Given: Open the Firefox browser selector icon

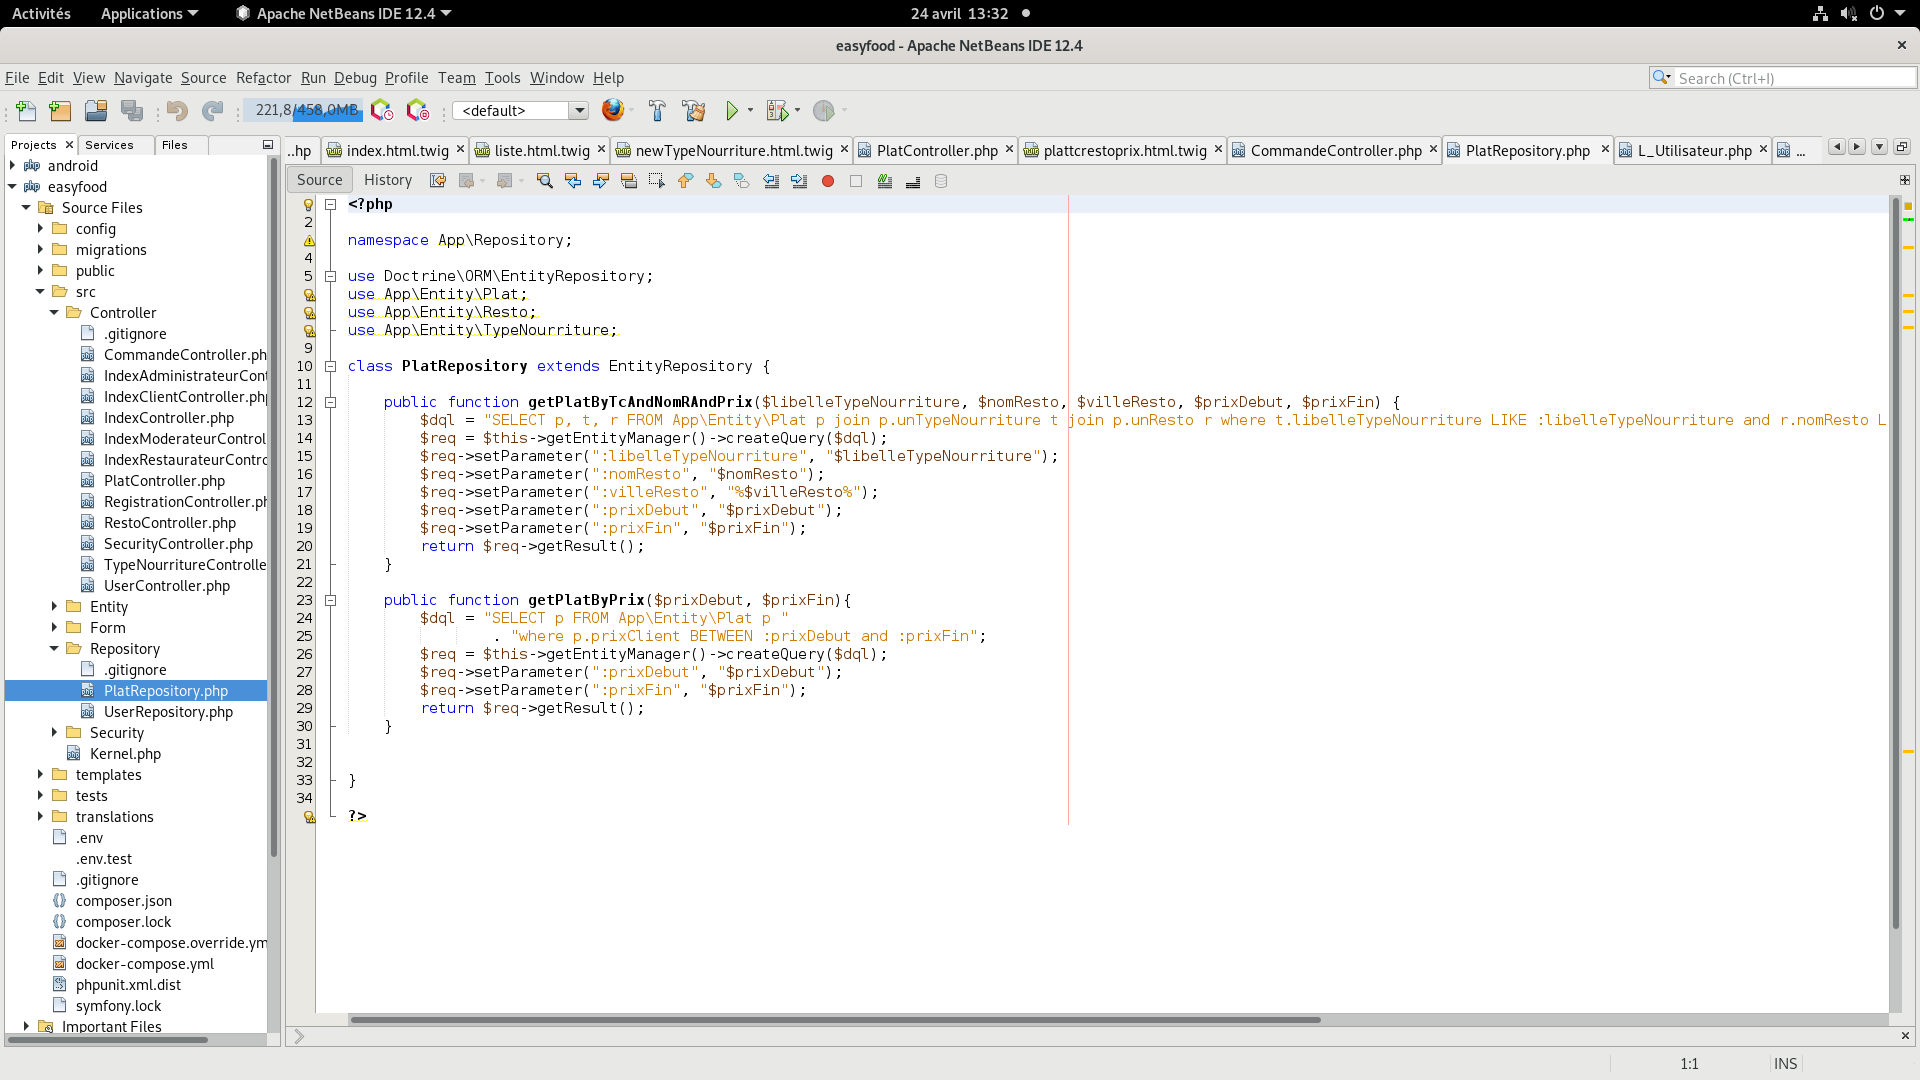Looking at the screenshot, I should (x=613, y=110).
